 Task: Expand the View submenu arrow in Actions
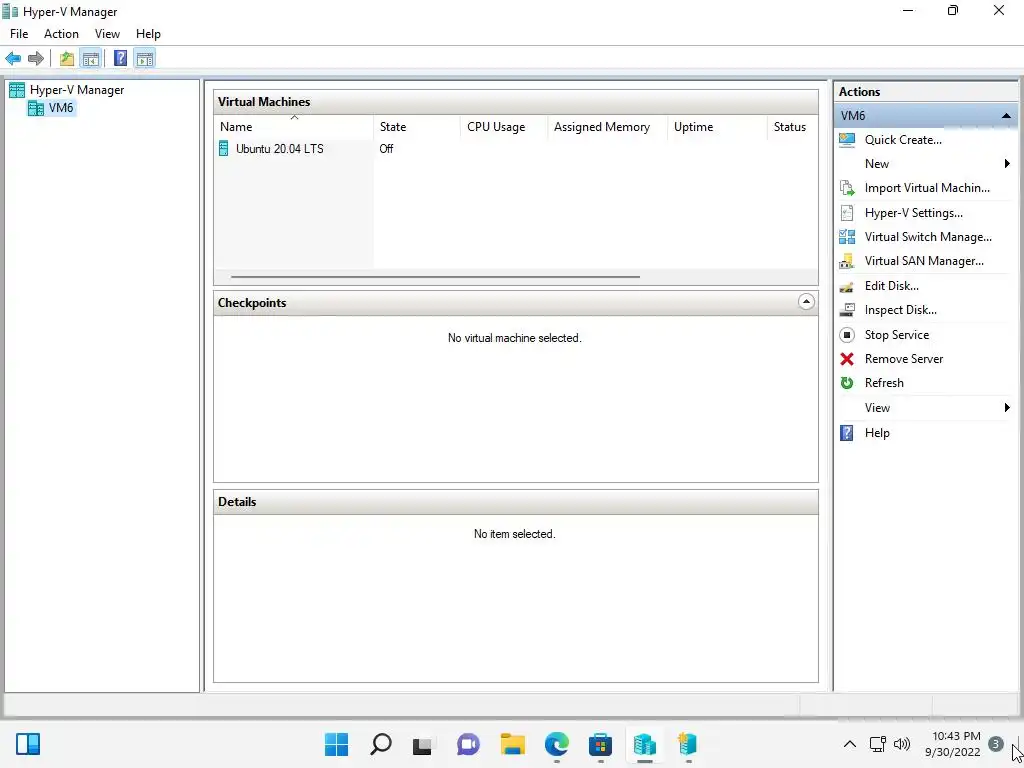click(x=1007, y=408)
